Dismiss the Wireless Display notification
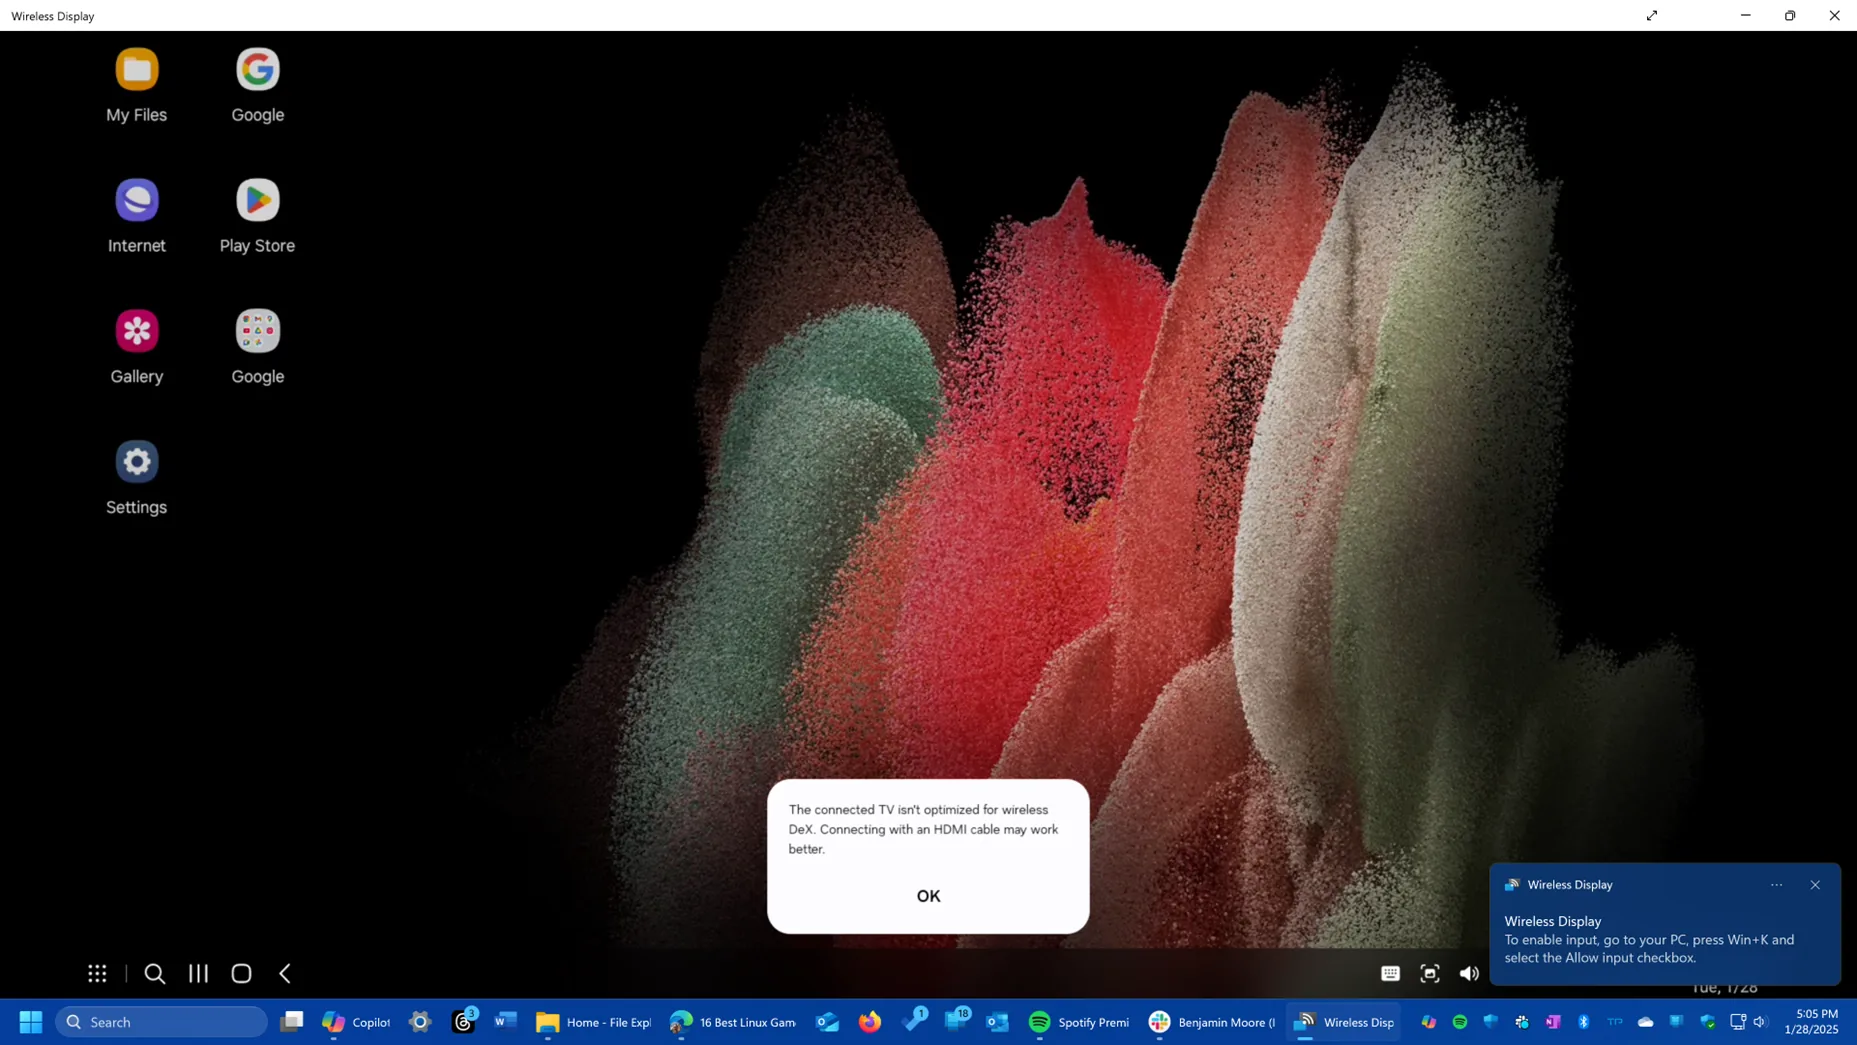Image resolution: width=1857 pixels, height=1045 pixels. [x=1815, y=885]
